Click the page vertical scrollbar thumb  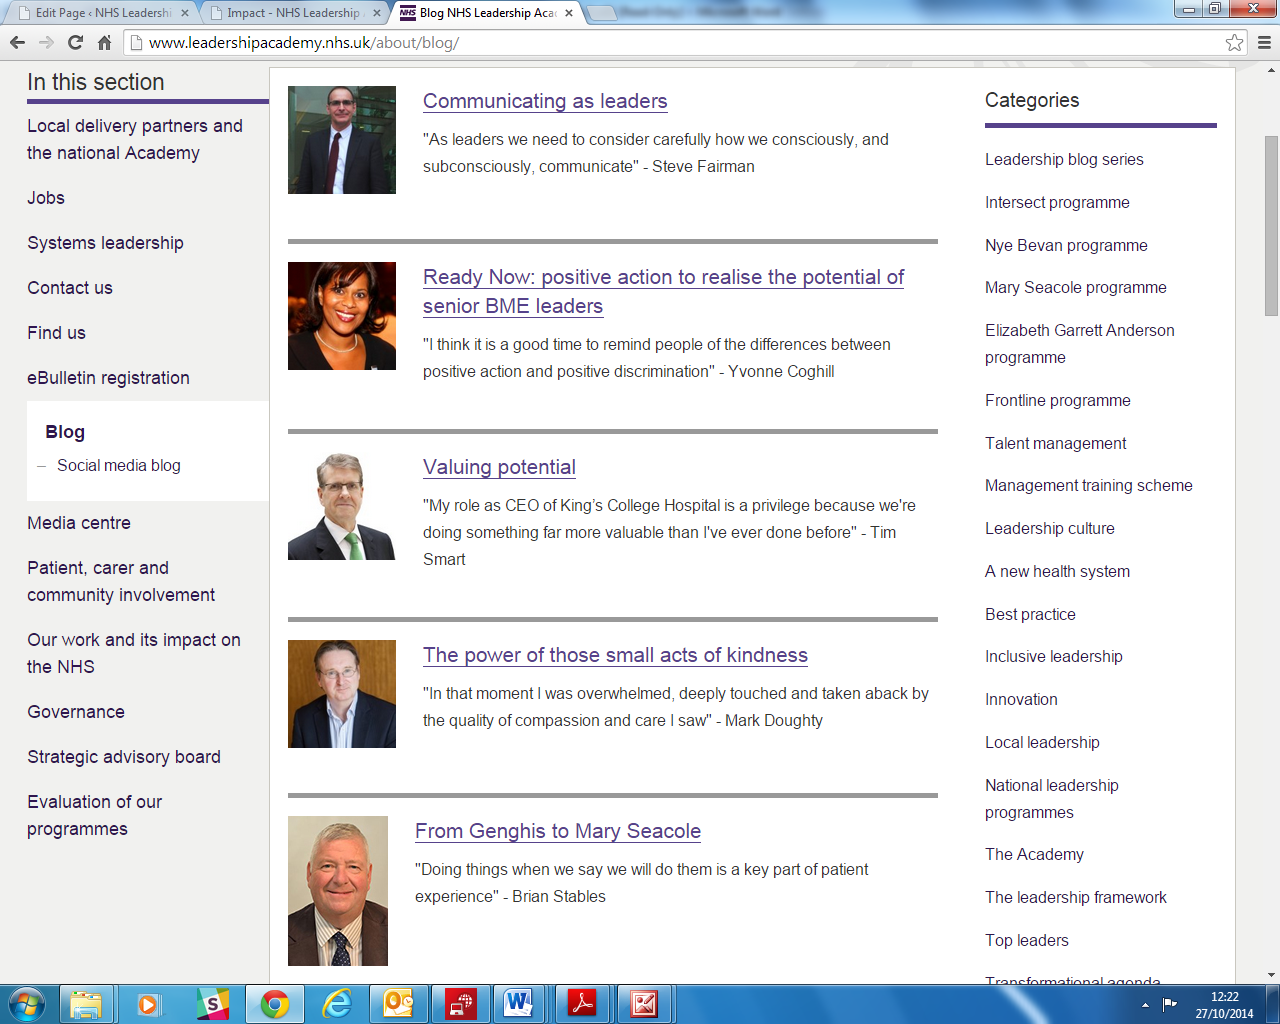(1271, 225)
